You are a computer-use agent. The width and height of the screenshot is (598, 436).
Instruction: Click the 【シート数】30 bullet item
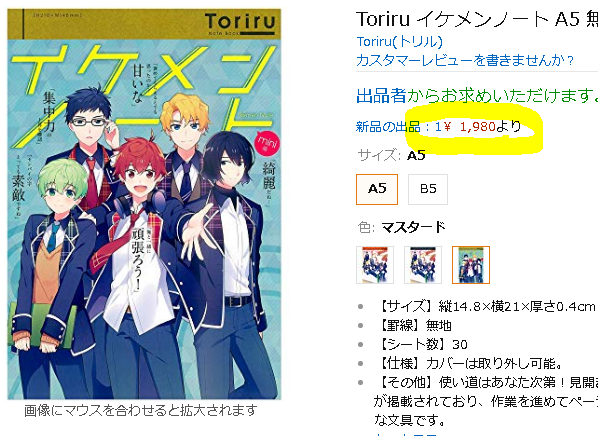(x=421, y=344)
